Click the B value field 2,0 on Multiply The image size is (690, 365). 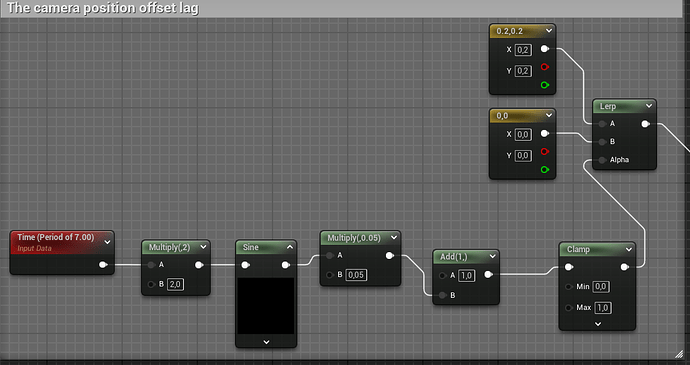point(175,284)
